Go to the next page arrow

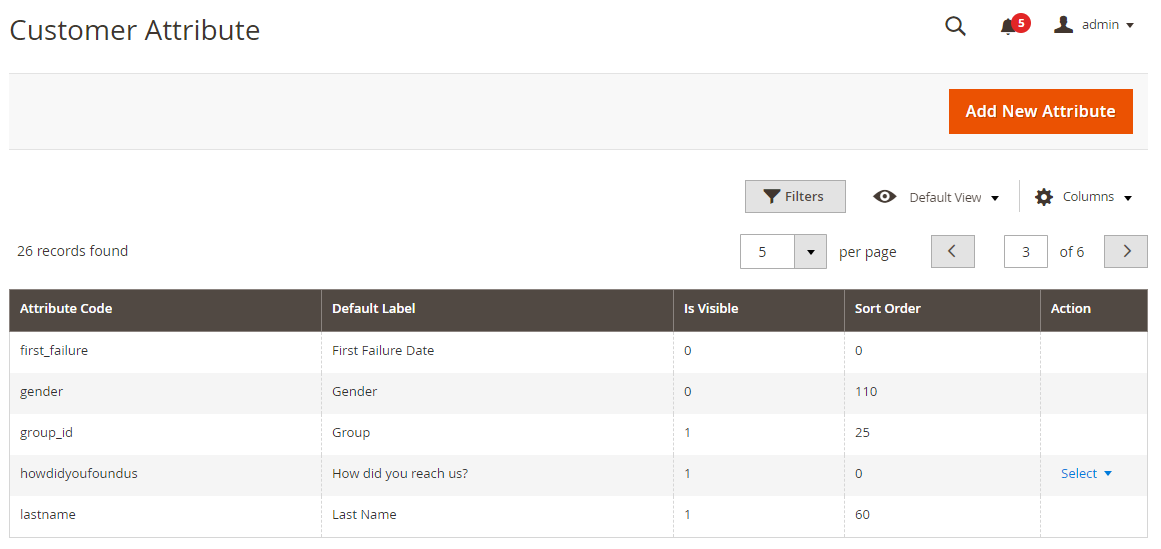(x=1125, y=252)
